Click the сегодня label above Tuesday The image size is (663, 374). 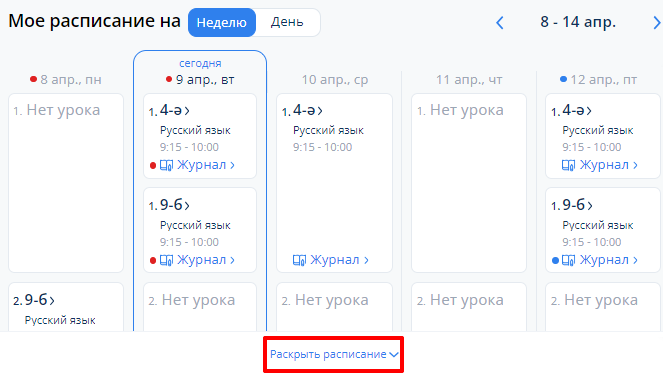click(x=200, y=63)
